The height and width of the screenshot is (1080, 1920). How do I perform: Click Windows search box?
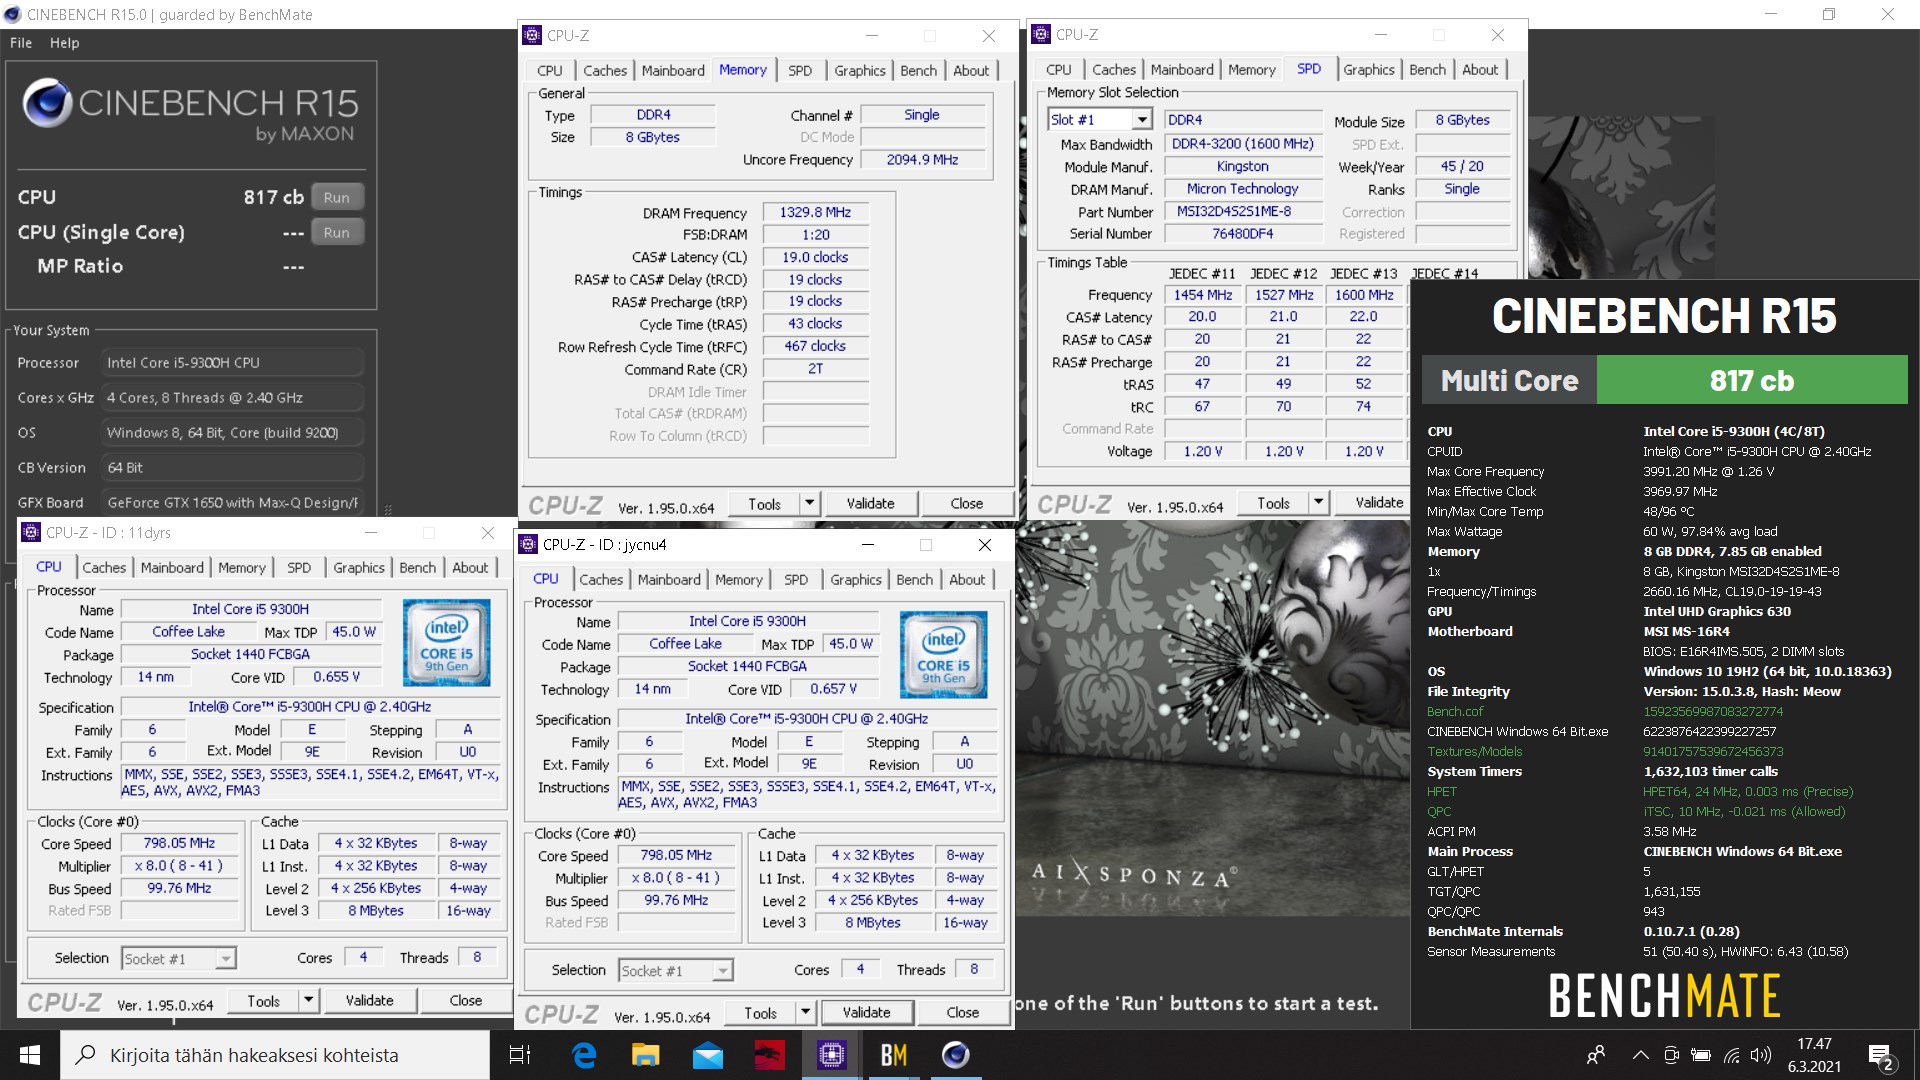click(276, 1055)
